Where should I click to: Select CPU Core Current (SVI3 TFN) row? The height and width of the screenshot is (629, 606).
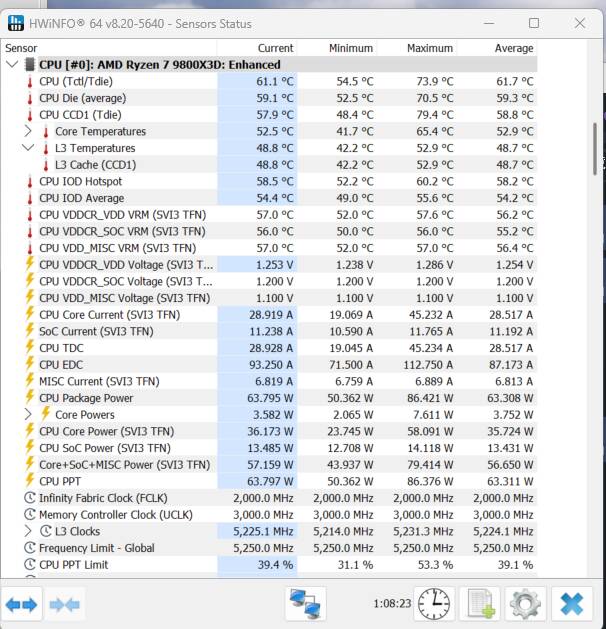pyautogui.click(x=269, y=315)
